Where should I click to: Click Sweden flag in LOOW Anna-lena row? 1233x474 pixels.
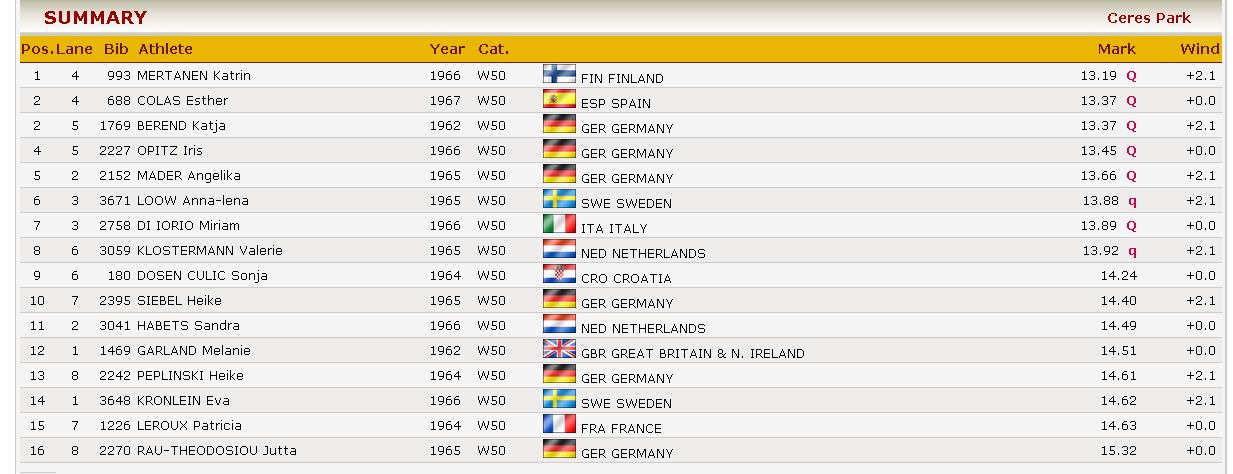(x=559, y=199)
